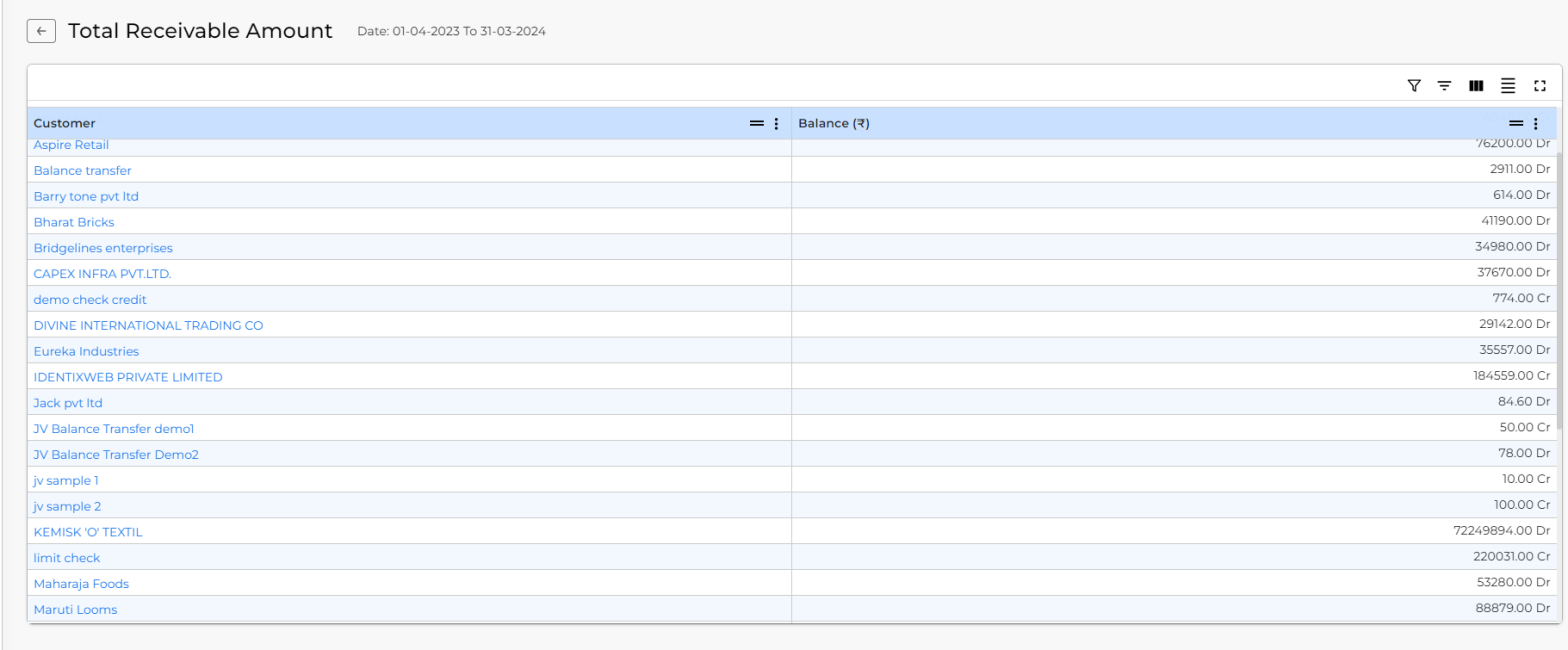Click the drag handle in Customer column header

click(x=757, y=123)
